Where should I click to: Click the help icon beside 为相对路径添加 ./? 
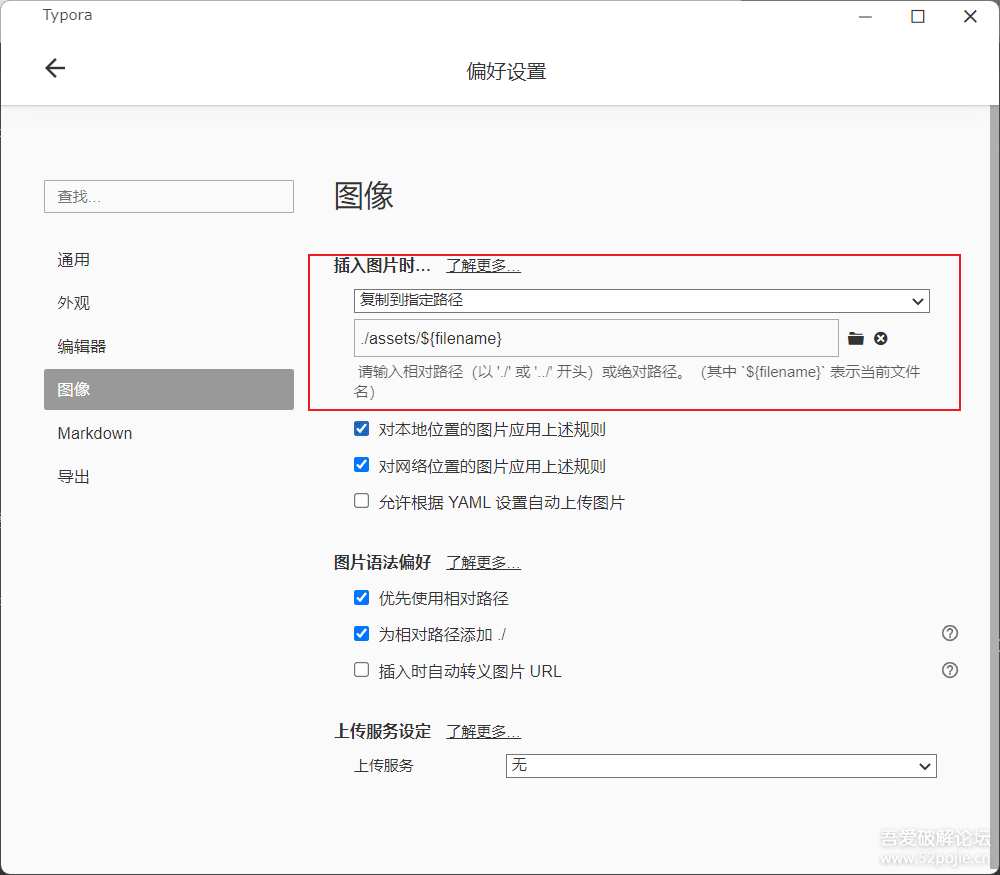[x=949, y=633]
